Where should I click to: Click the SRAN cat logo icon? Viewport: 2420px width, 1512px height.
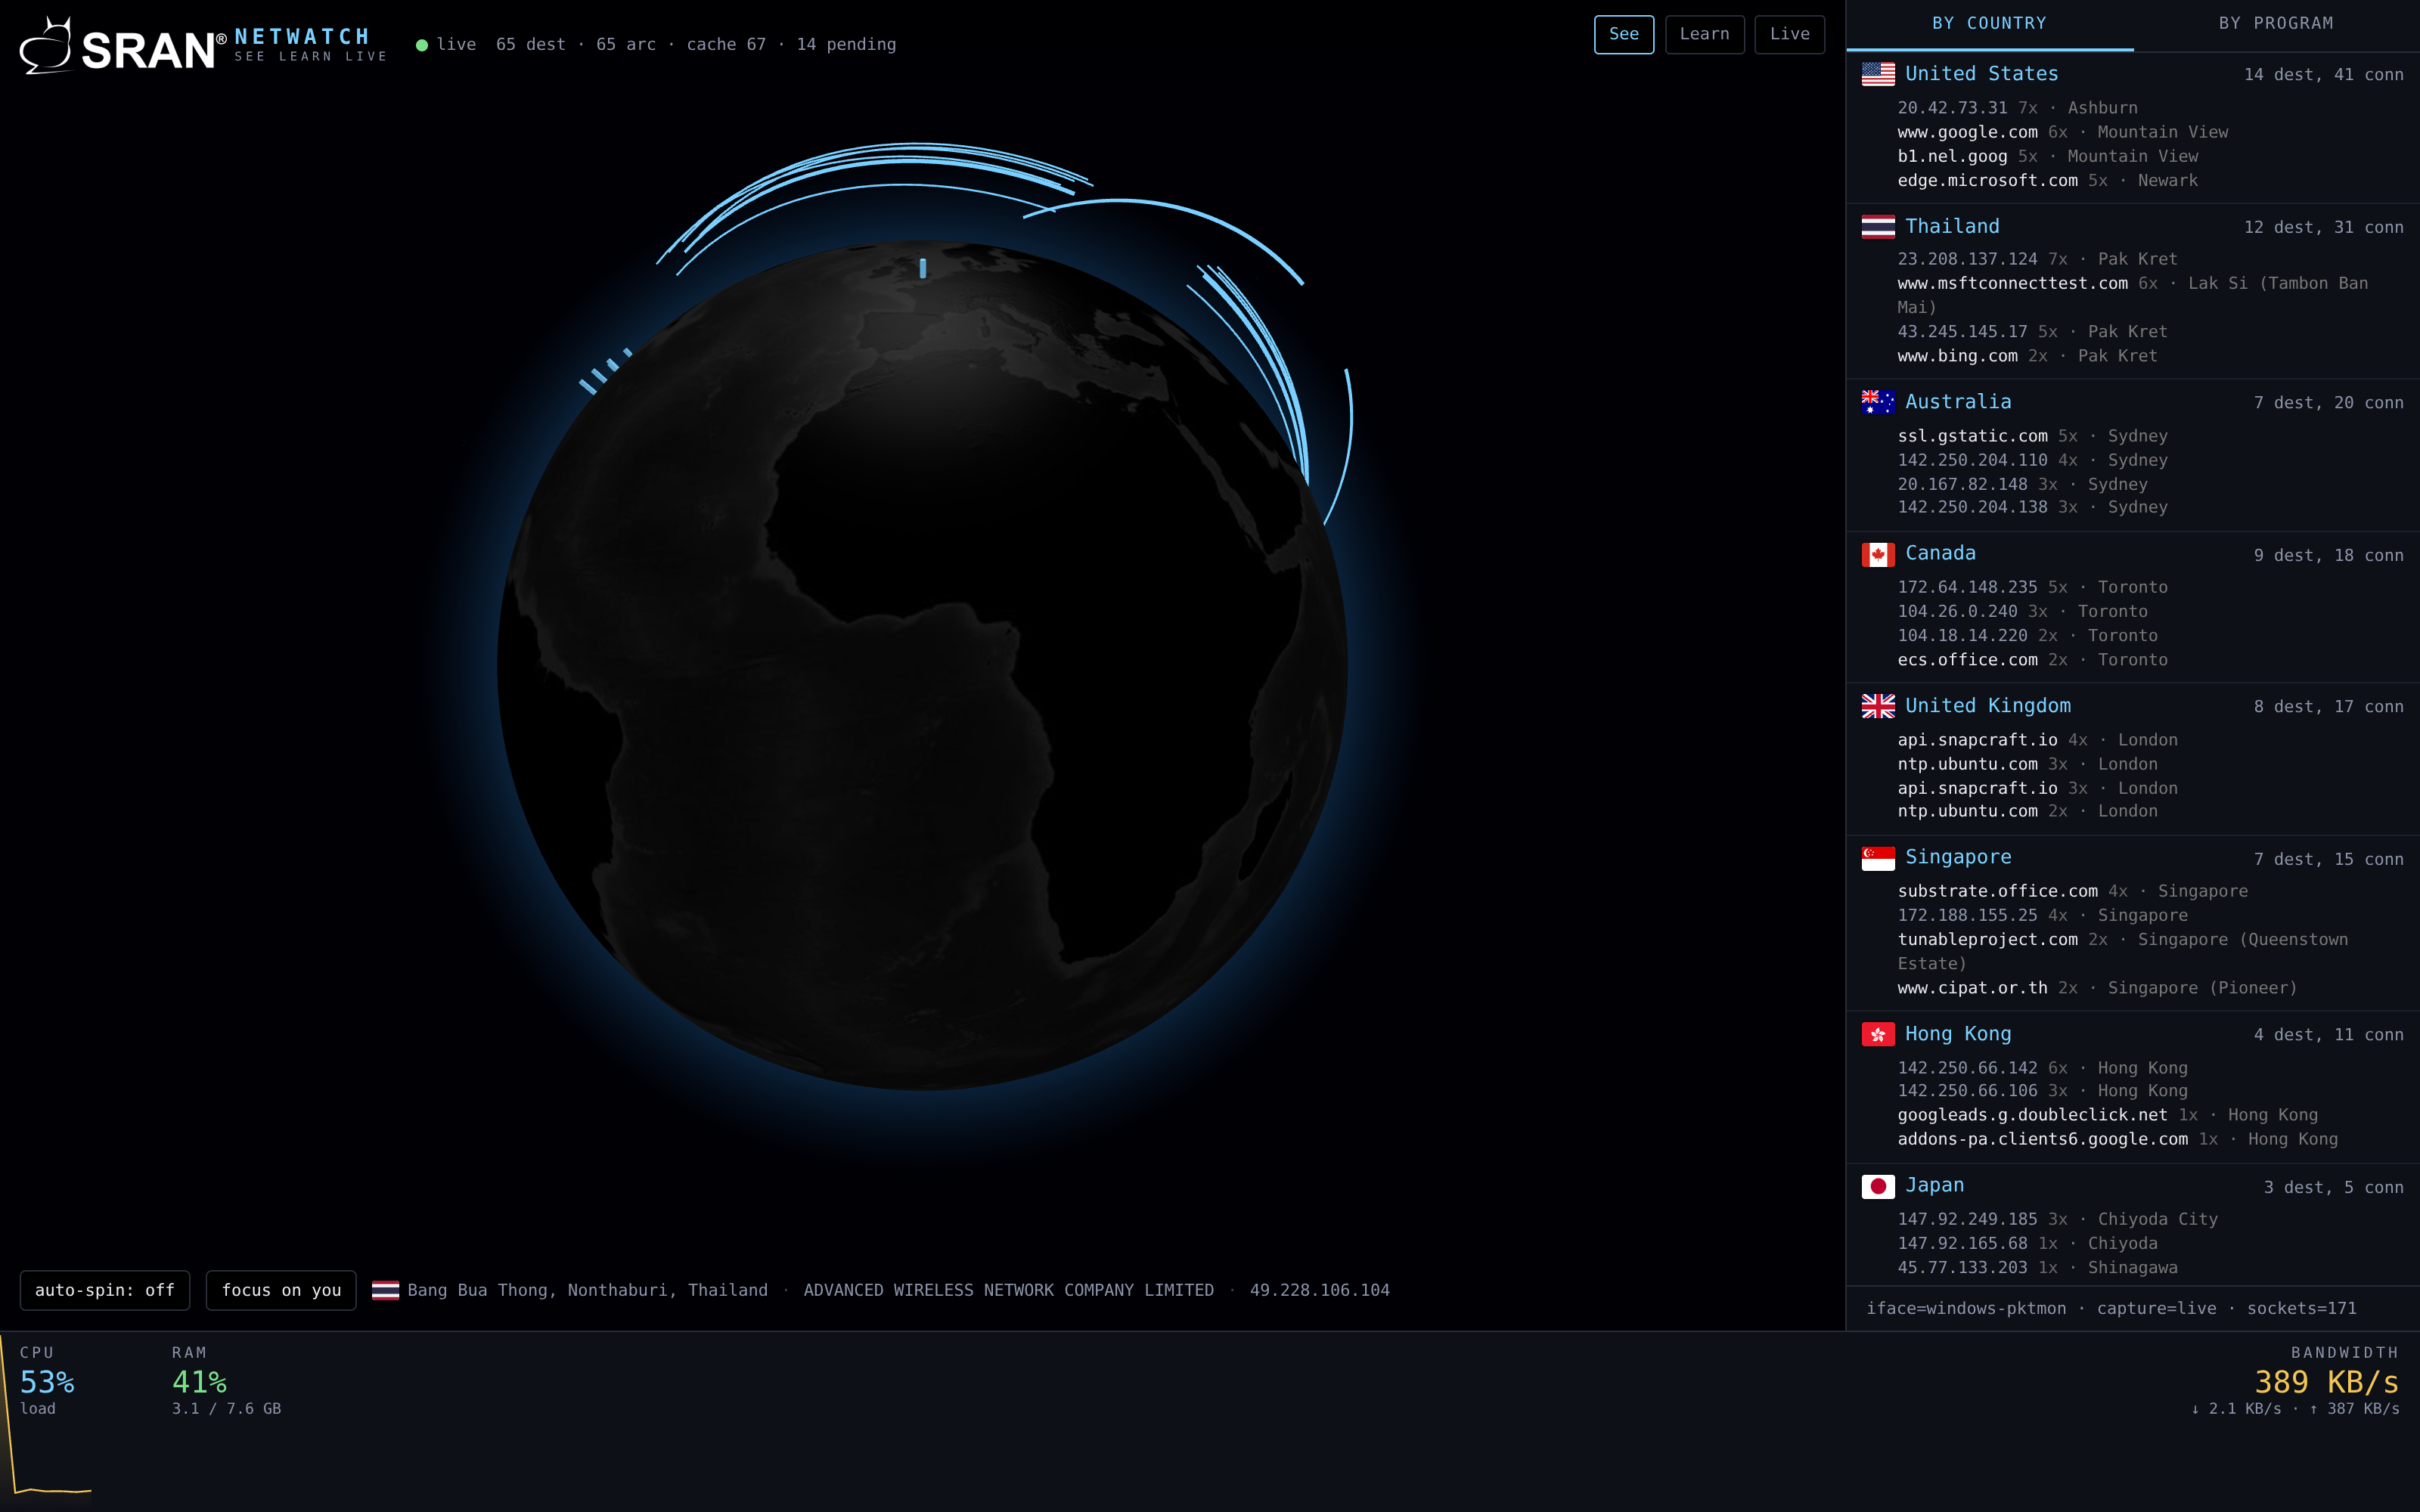(x=47, y=46)
